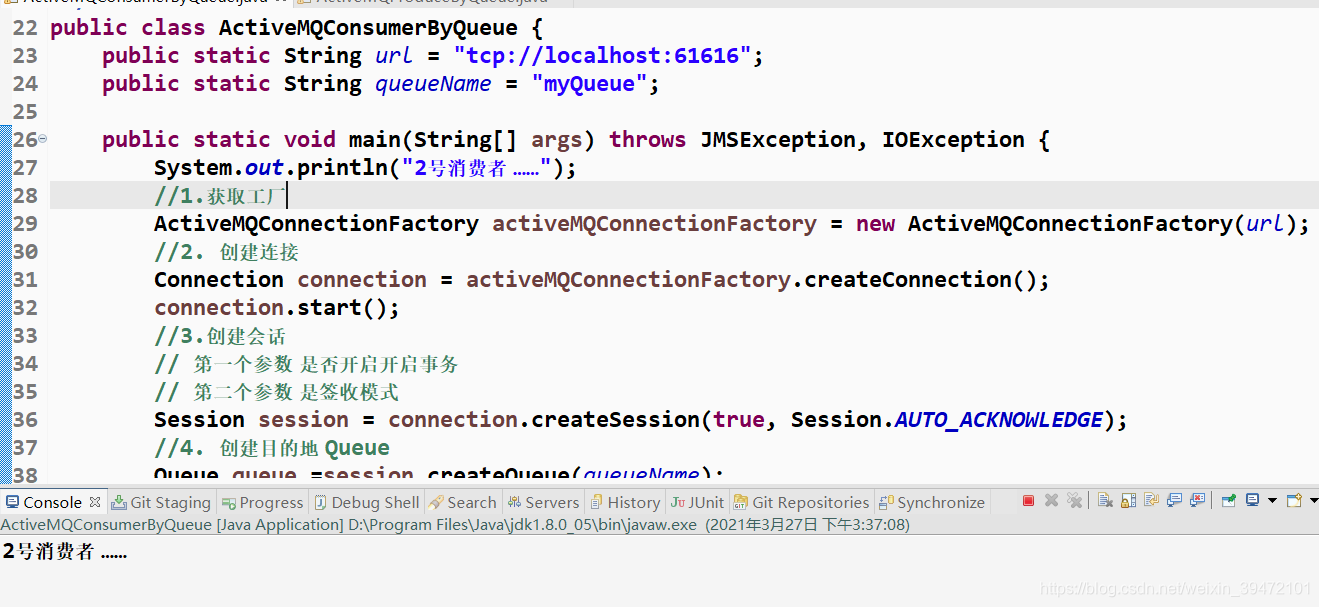Open the Display Selected Console dropdown arrow
The image size is (1319, 607).
[x=1272, y=501]
